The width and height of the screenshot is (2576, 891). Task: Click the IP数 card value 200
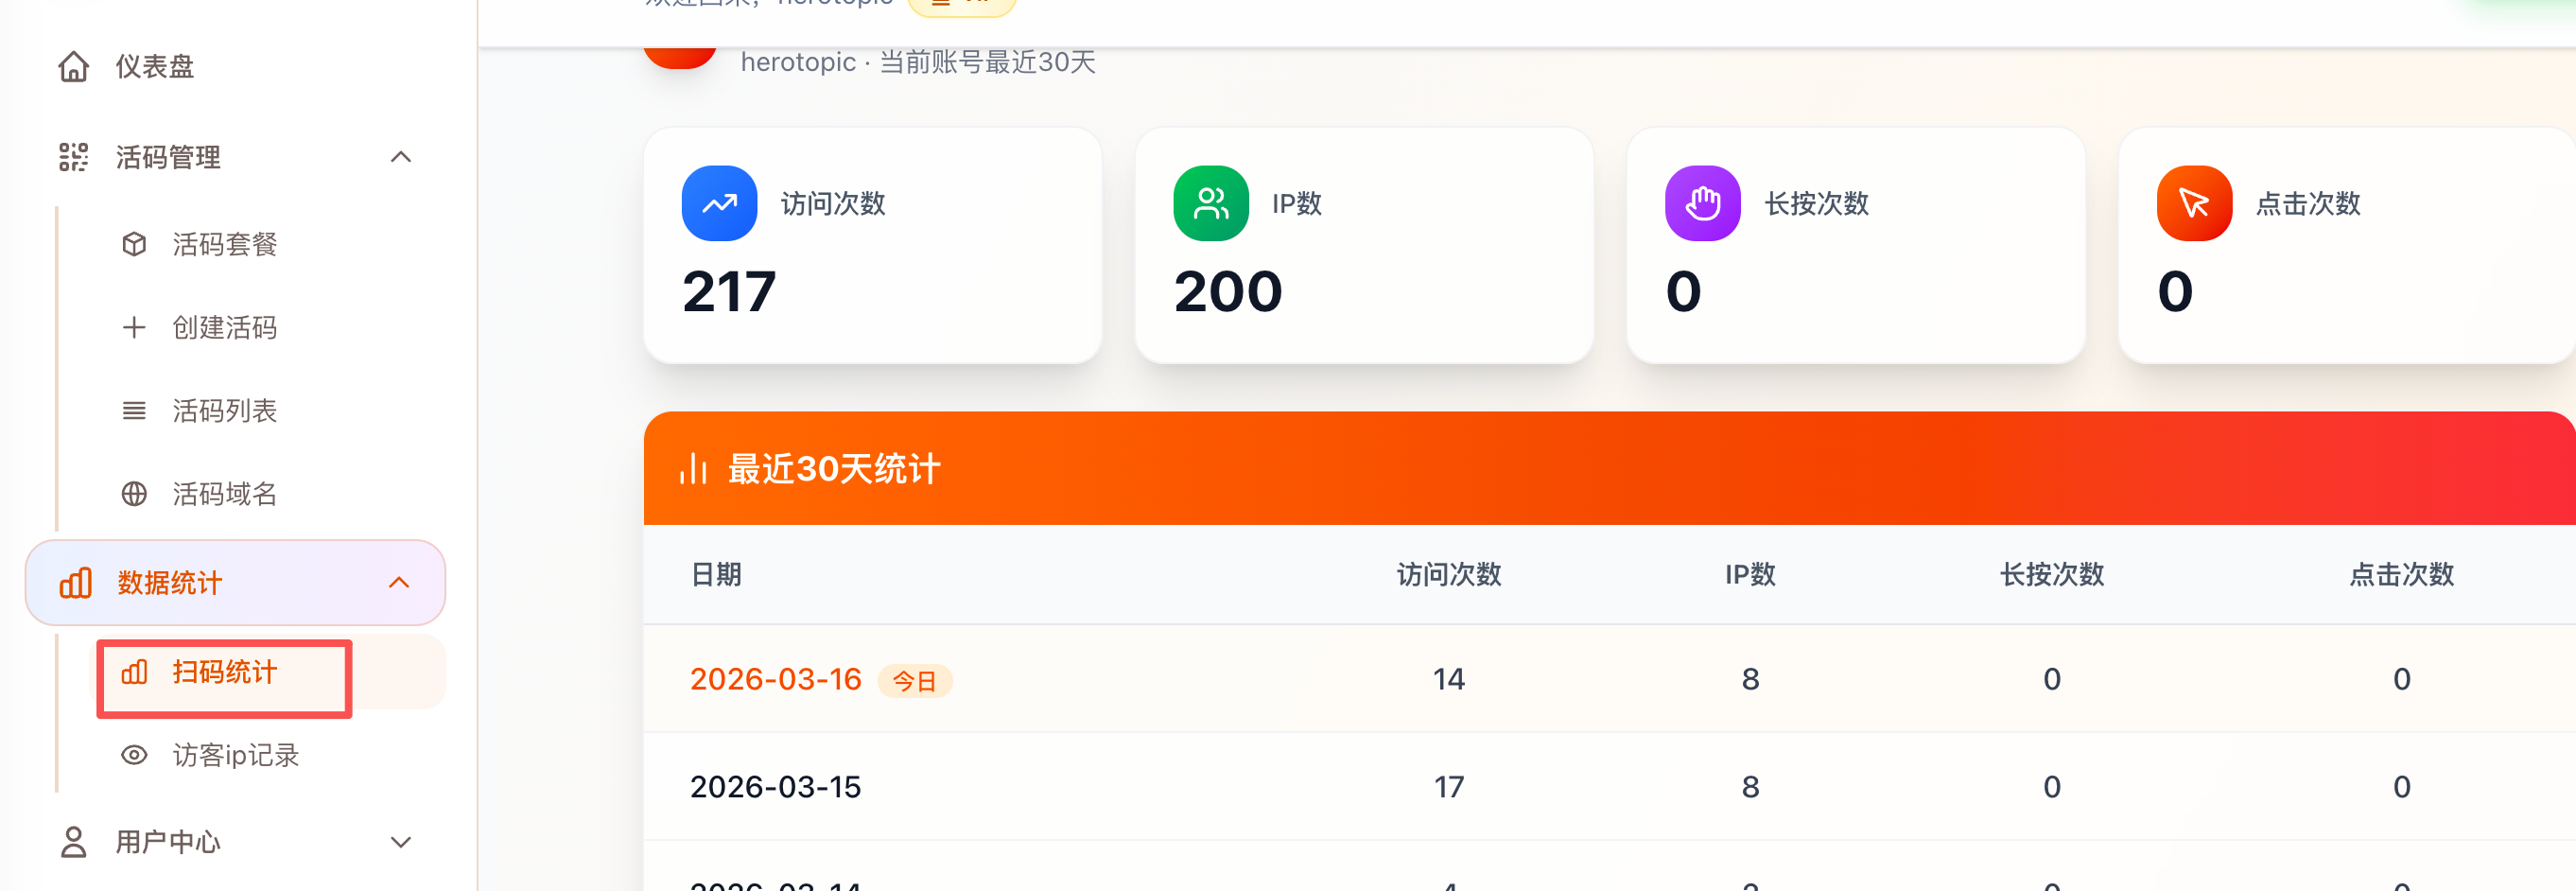(1228, 292)
